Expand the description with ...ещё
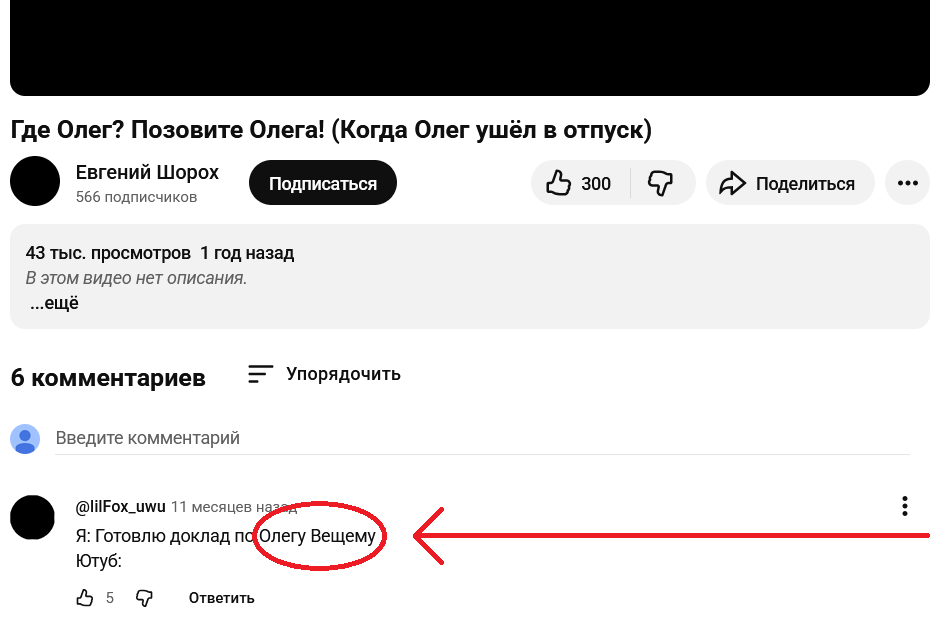The width and height of the screenshot is (938, 617). (x=54, y=303)
